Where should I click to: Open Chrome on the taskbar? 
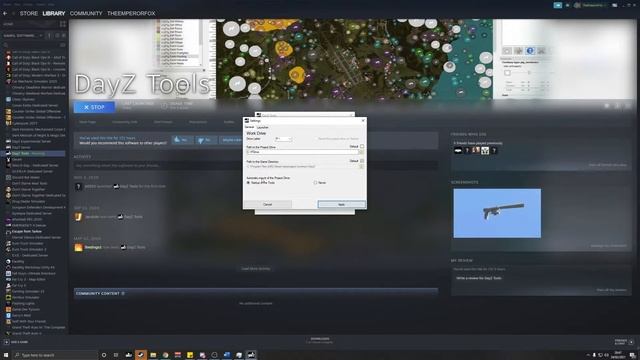165,355
